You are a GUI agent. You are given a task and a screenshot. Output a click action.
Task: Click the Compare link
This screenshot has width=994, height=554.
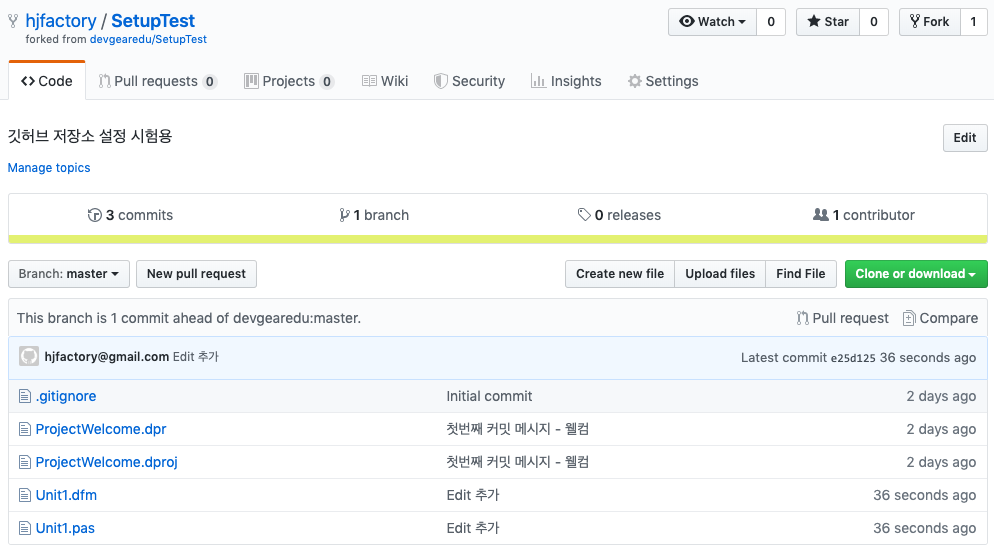tap(941, 318)
